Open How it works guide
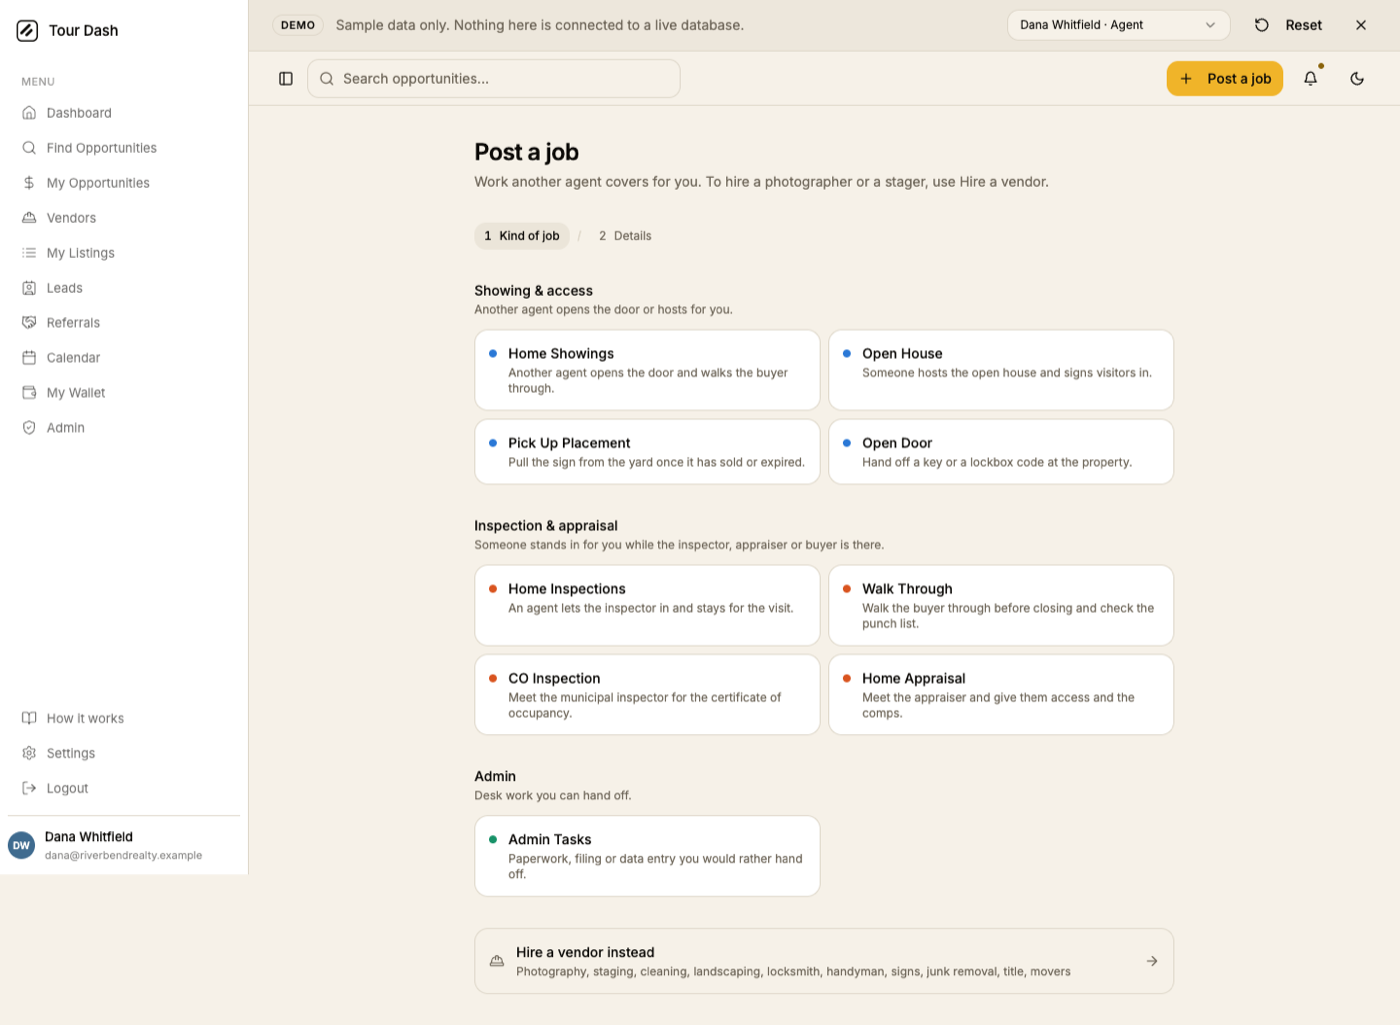The height and width of the screenshot is (1025, 1400). coord(124,718)
